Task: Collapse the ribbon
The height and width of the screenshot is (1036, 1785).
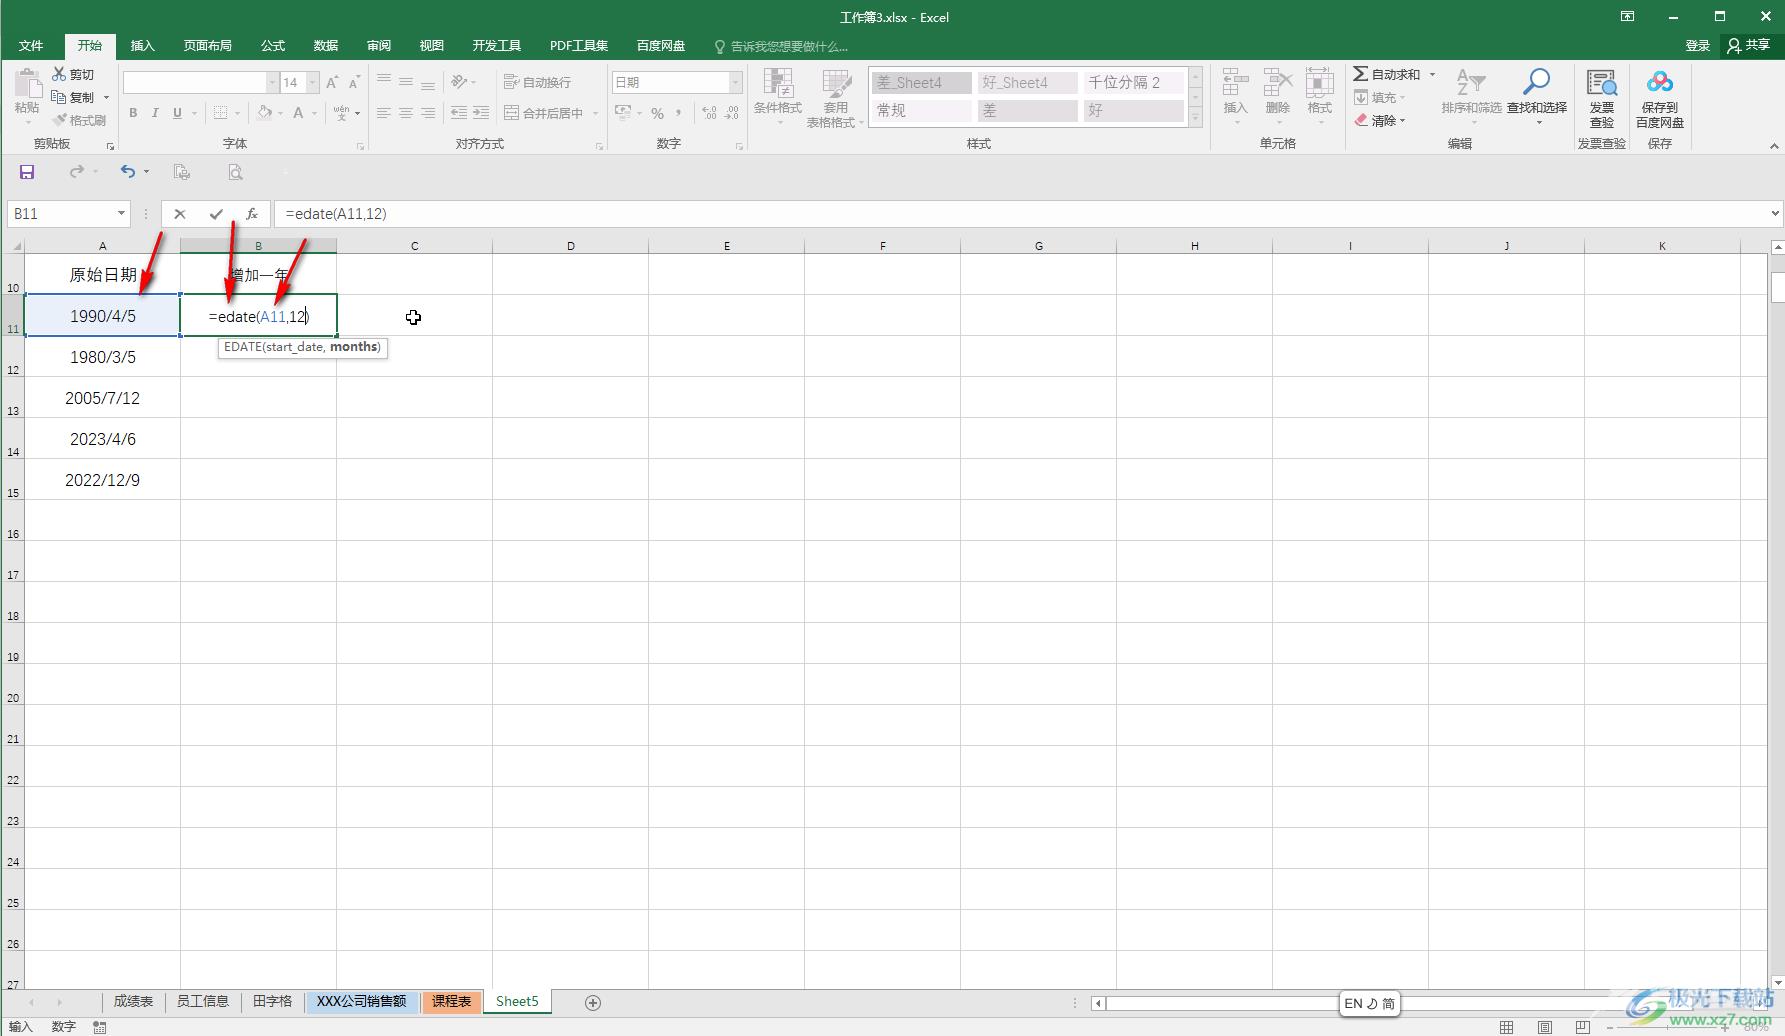Action: (1774, 146)
